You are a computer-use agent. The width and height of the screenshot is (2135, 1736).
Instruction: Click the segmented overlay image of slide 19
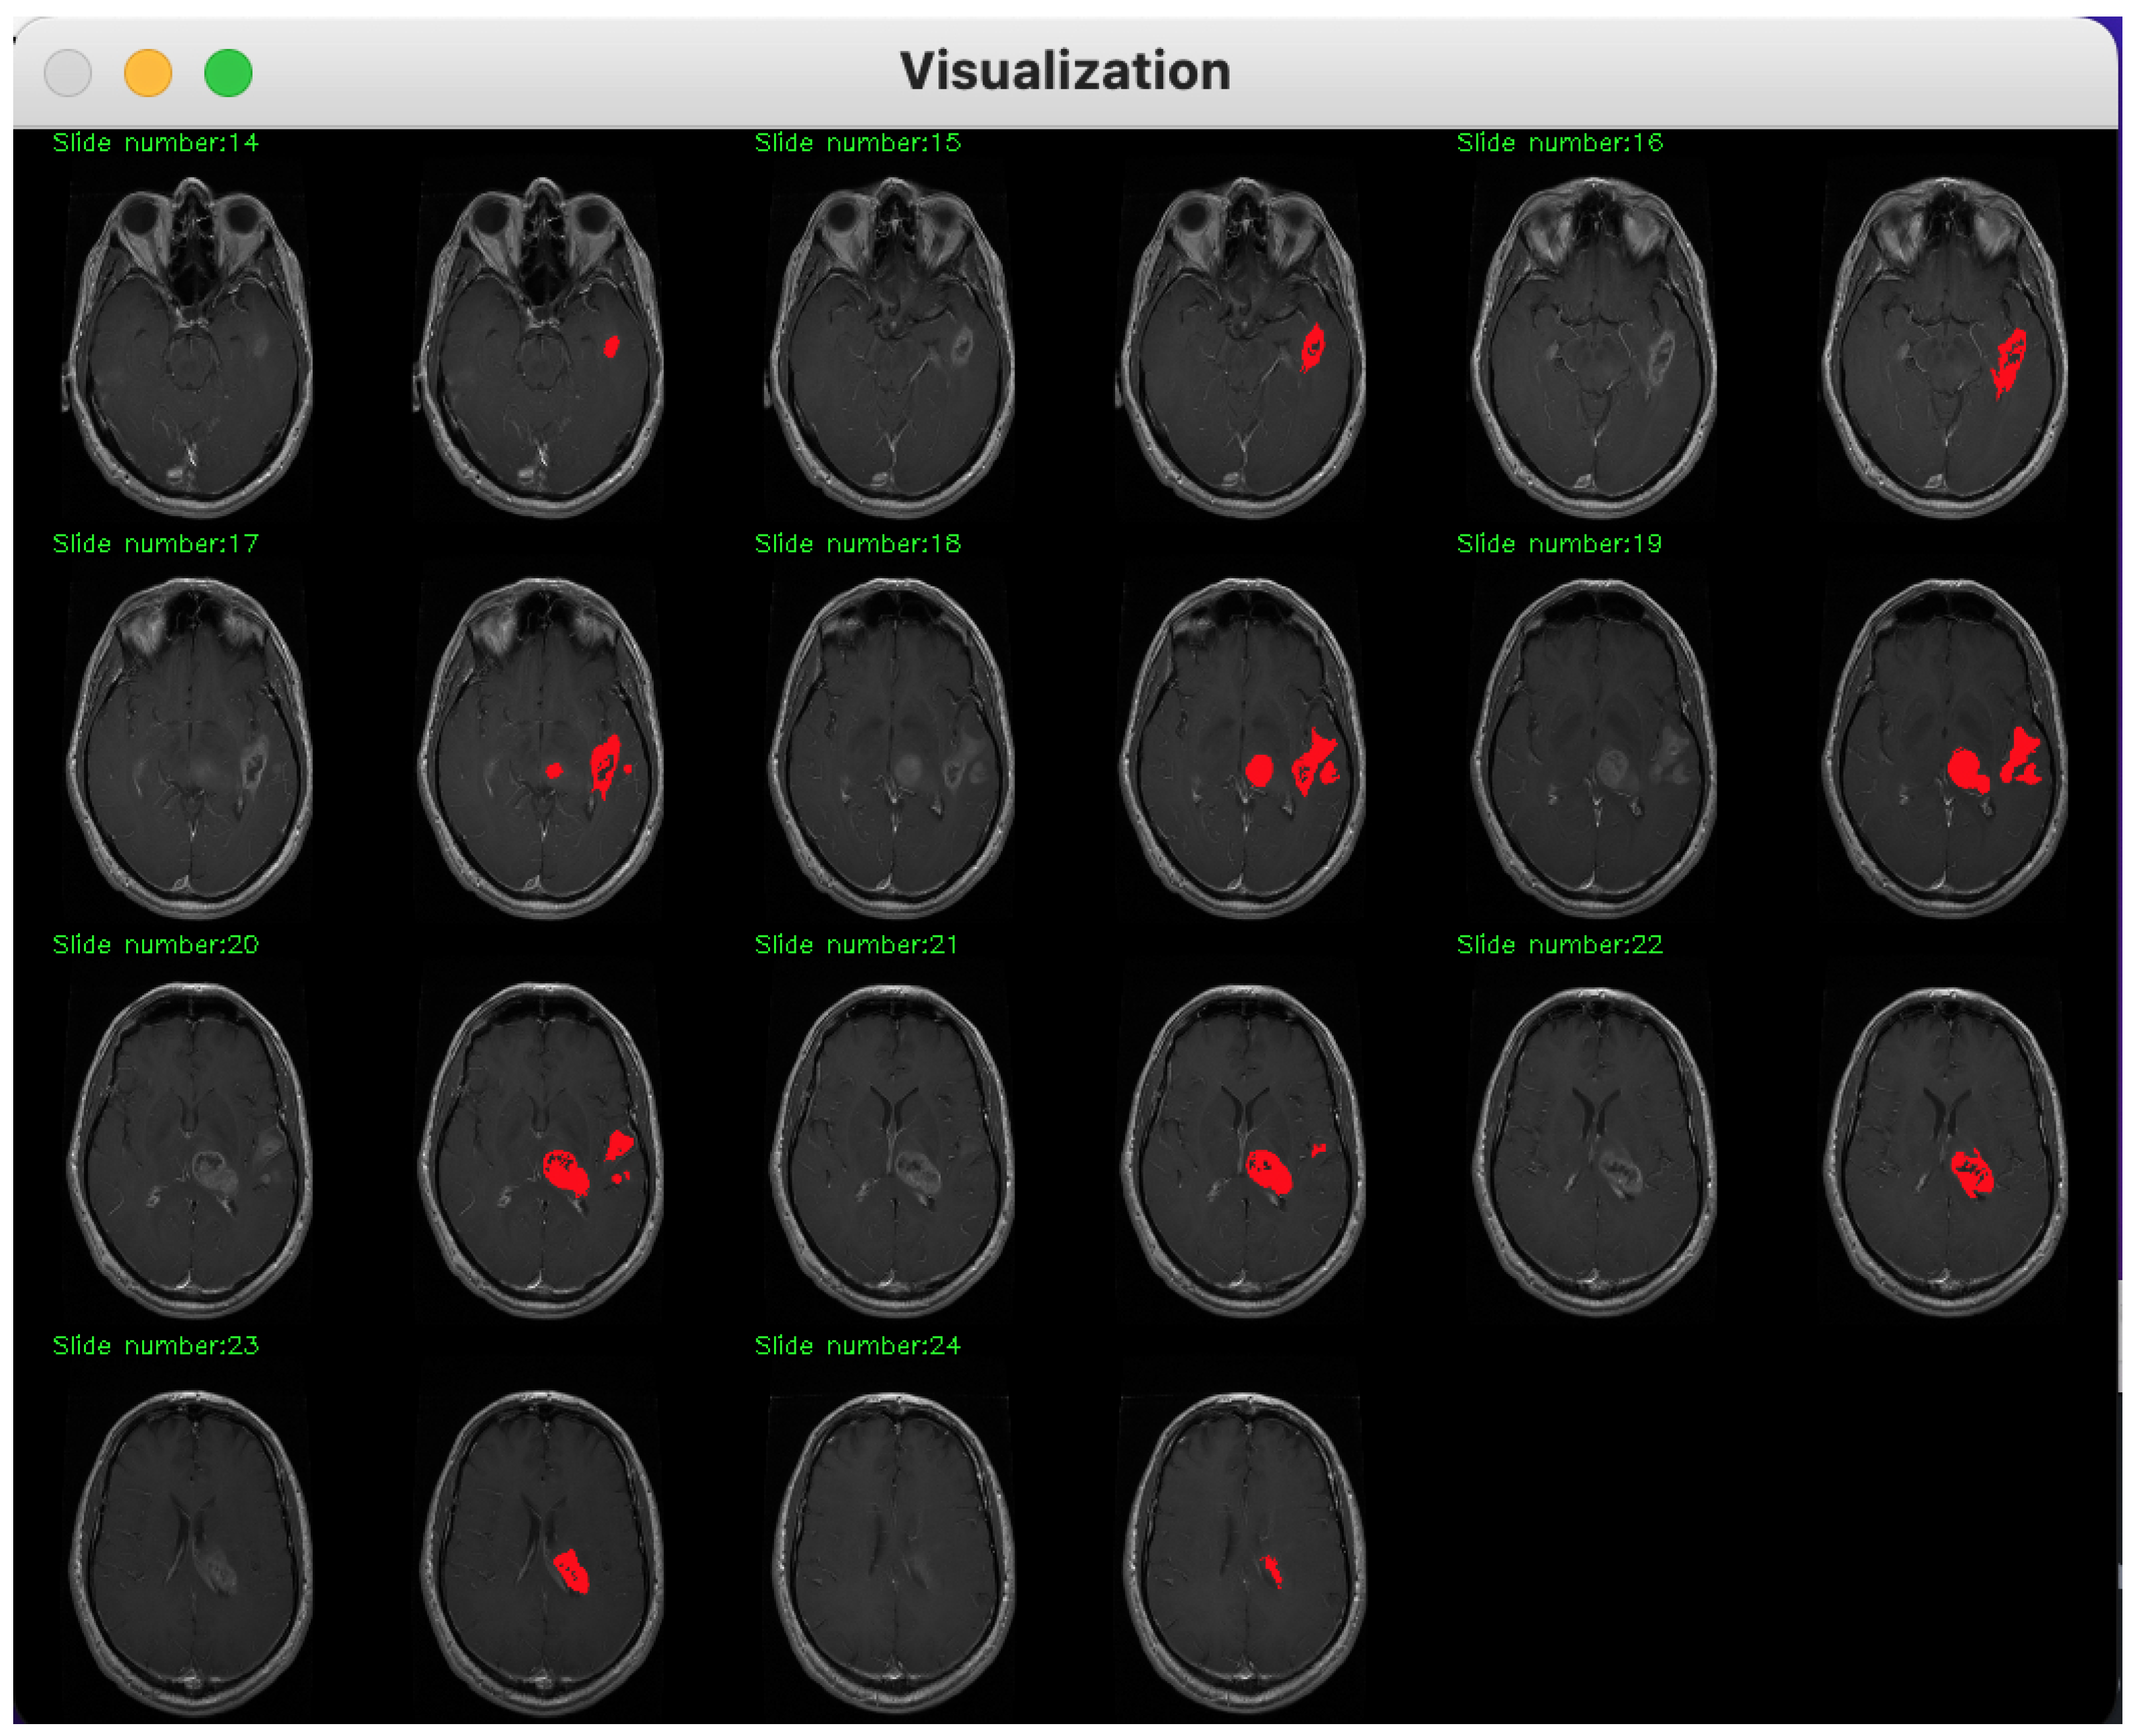[1945, 747]
